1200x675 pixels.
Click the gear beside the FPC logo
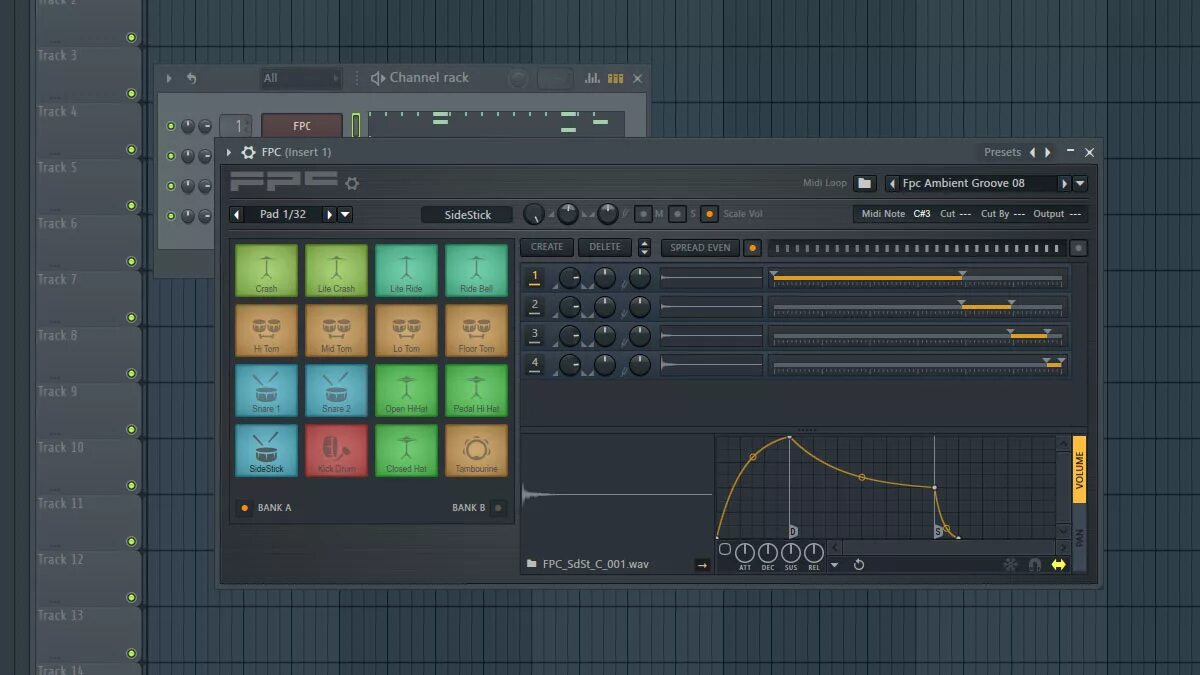(x=352, y=183)
